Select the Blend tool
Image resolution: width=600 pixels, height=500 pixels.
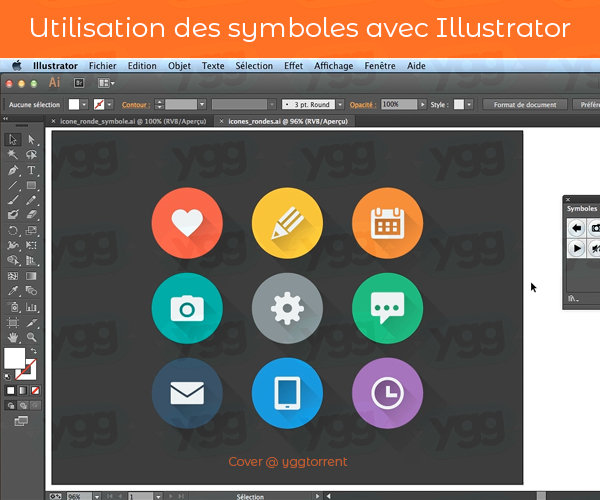pyautogui.click(x=31, y=291)
